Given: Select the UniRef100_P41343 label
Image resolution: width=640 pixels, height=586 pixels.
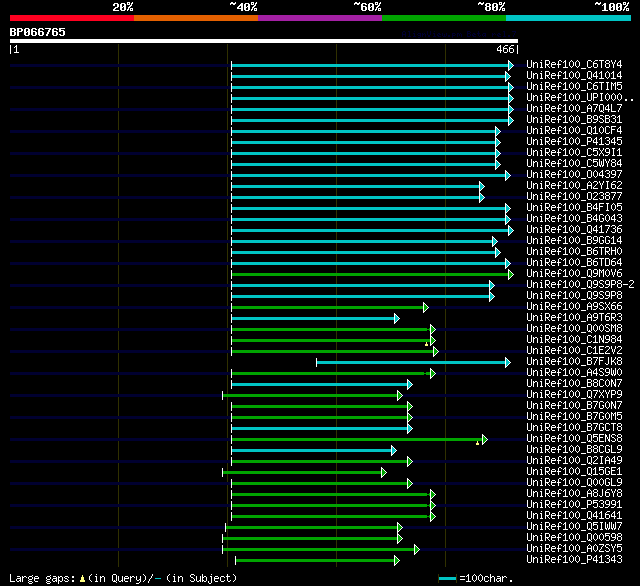Looking at the screenshot, I should click(574, 560).
